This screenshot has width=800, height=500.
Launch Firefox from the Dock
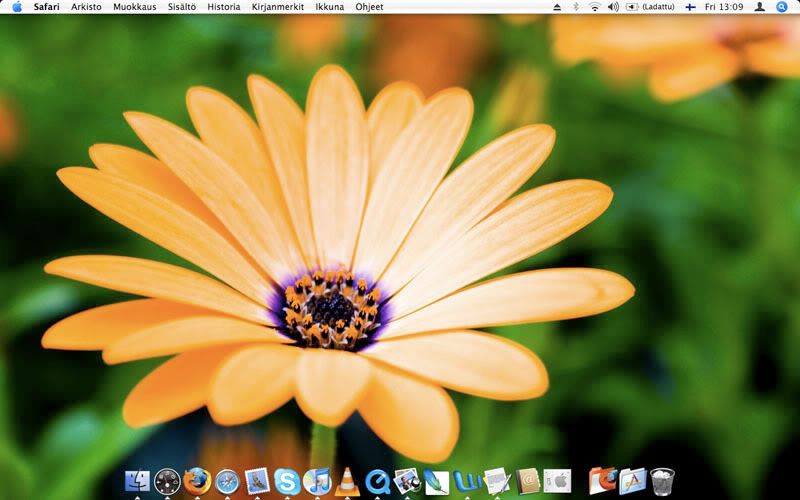(197, 481)
